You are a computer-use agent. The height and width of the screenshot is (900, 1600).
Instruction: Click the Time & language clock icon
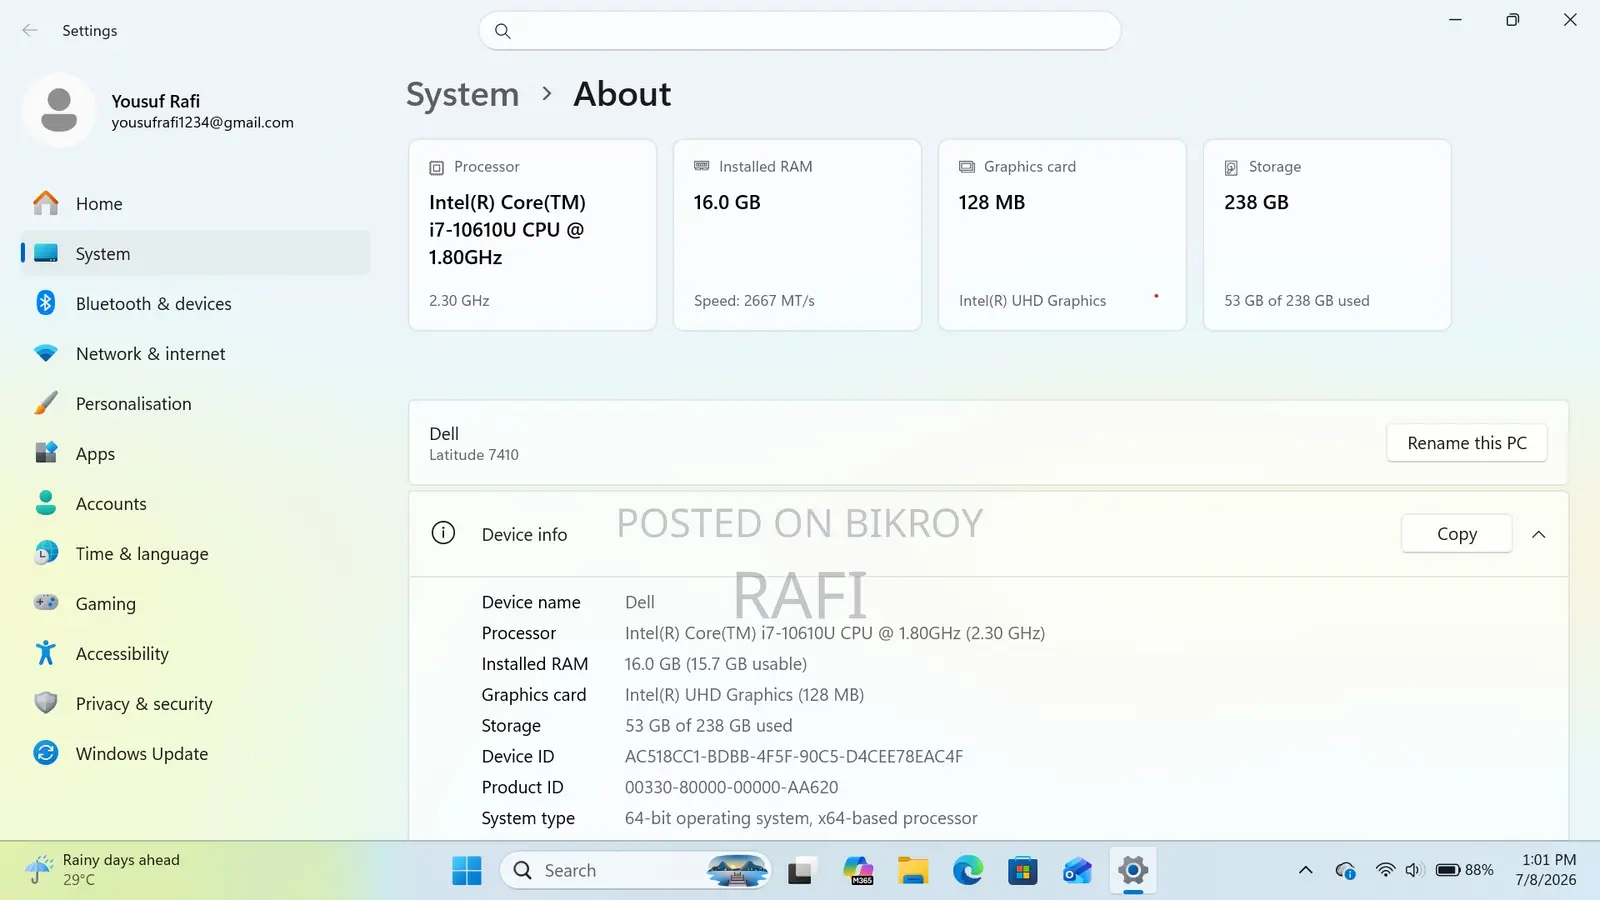46,553
